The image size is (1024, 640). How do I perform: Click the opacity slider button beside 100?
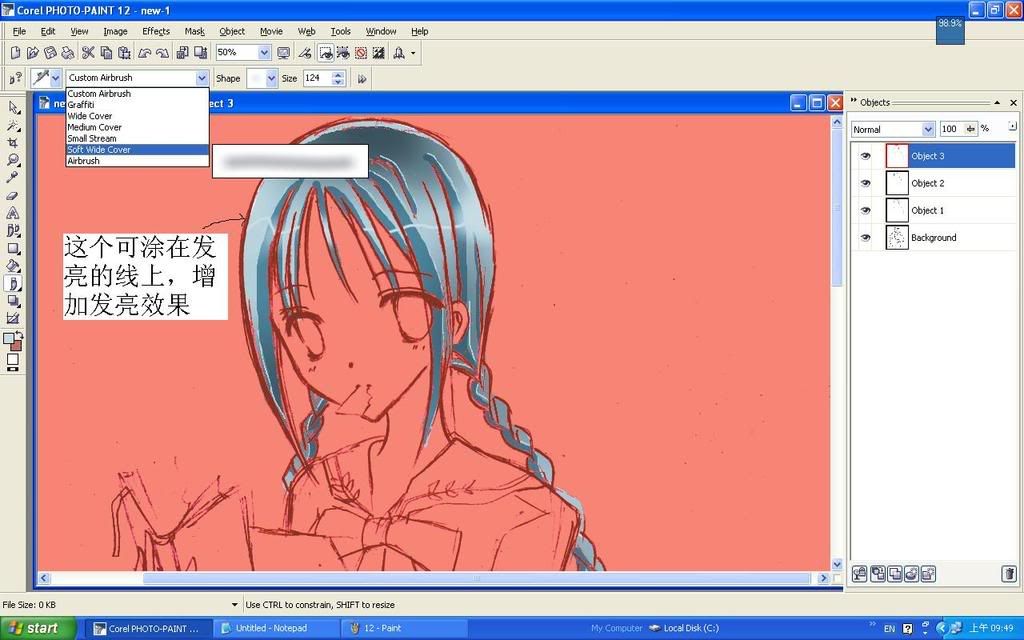coord(970,129)
